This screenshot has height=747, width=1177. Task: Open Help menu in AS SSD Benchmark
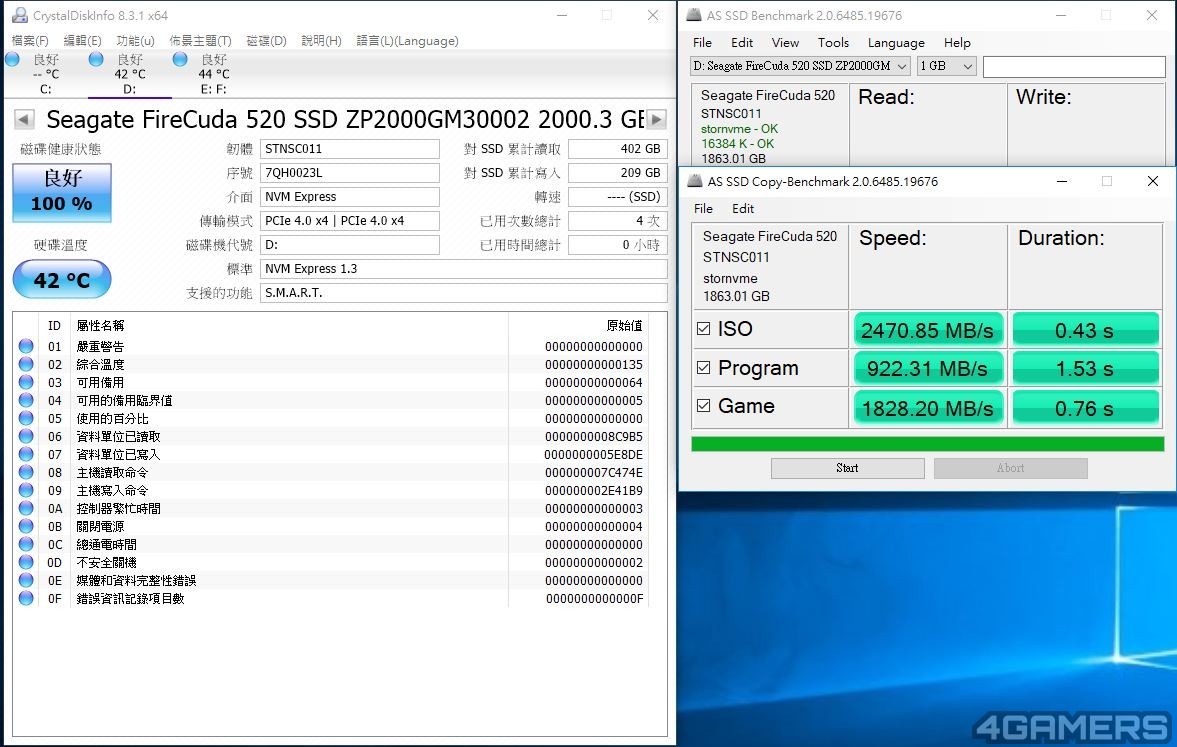pos(957,43)
